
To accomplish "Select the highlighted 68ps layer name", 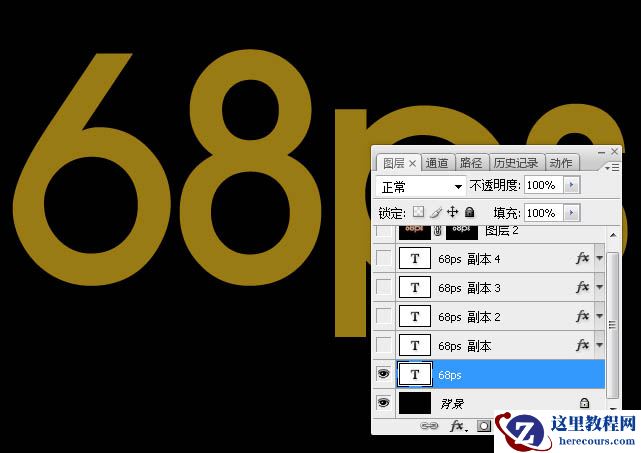I will pos(450,375).
